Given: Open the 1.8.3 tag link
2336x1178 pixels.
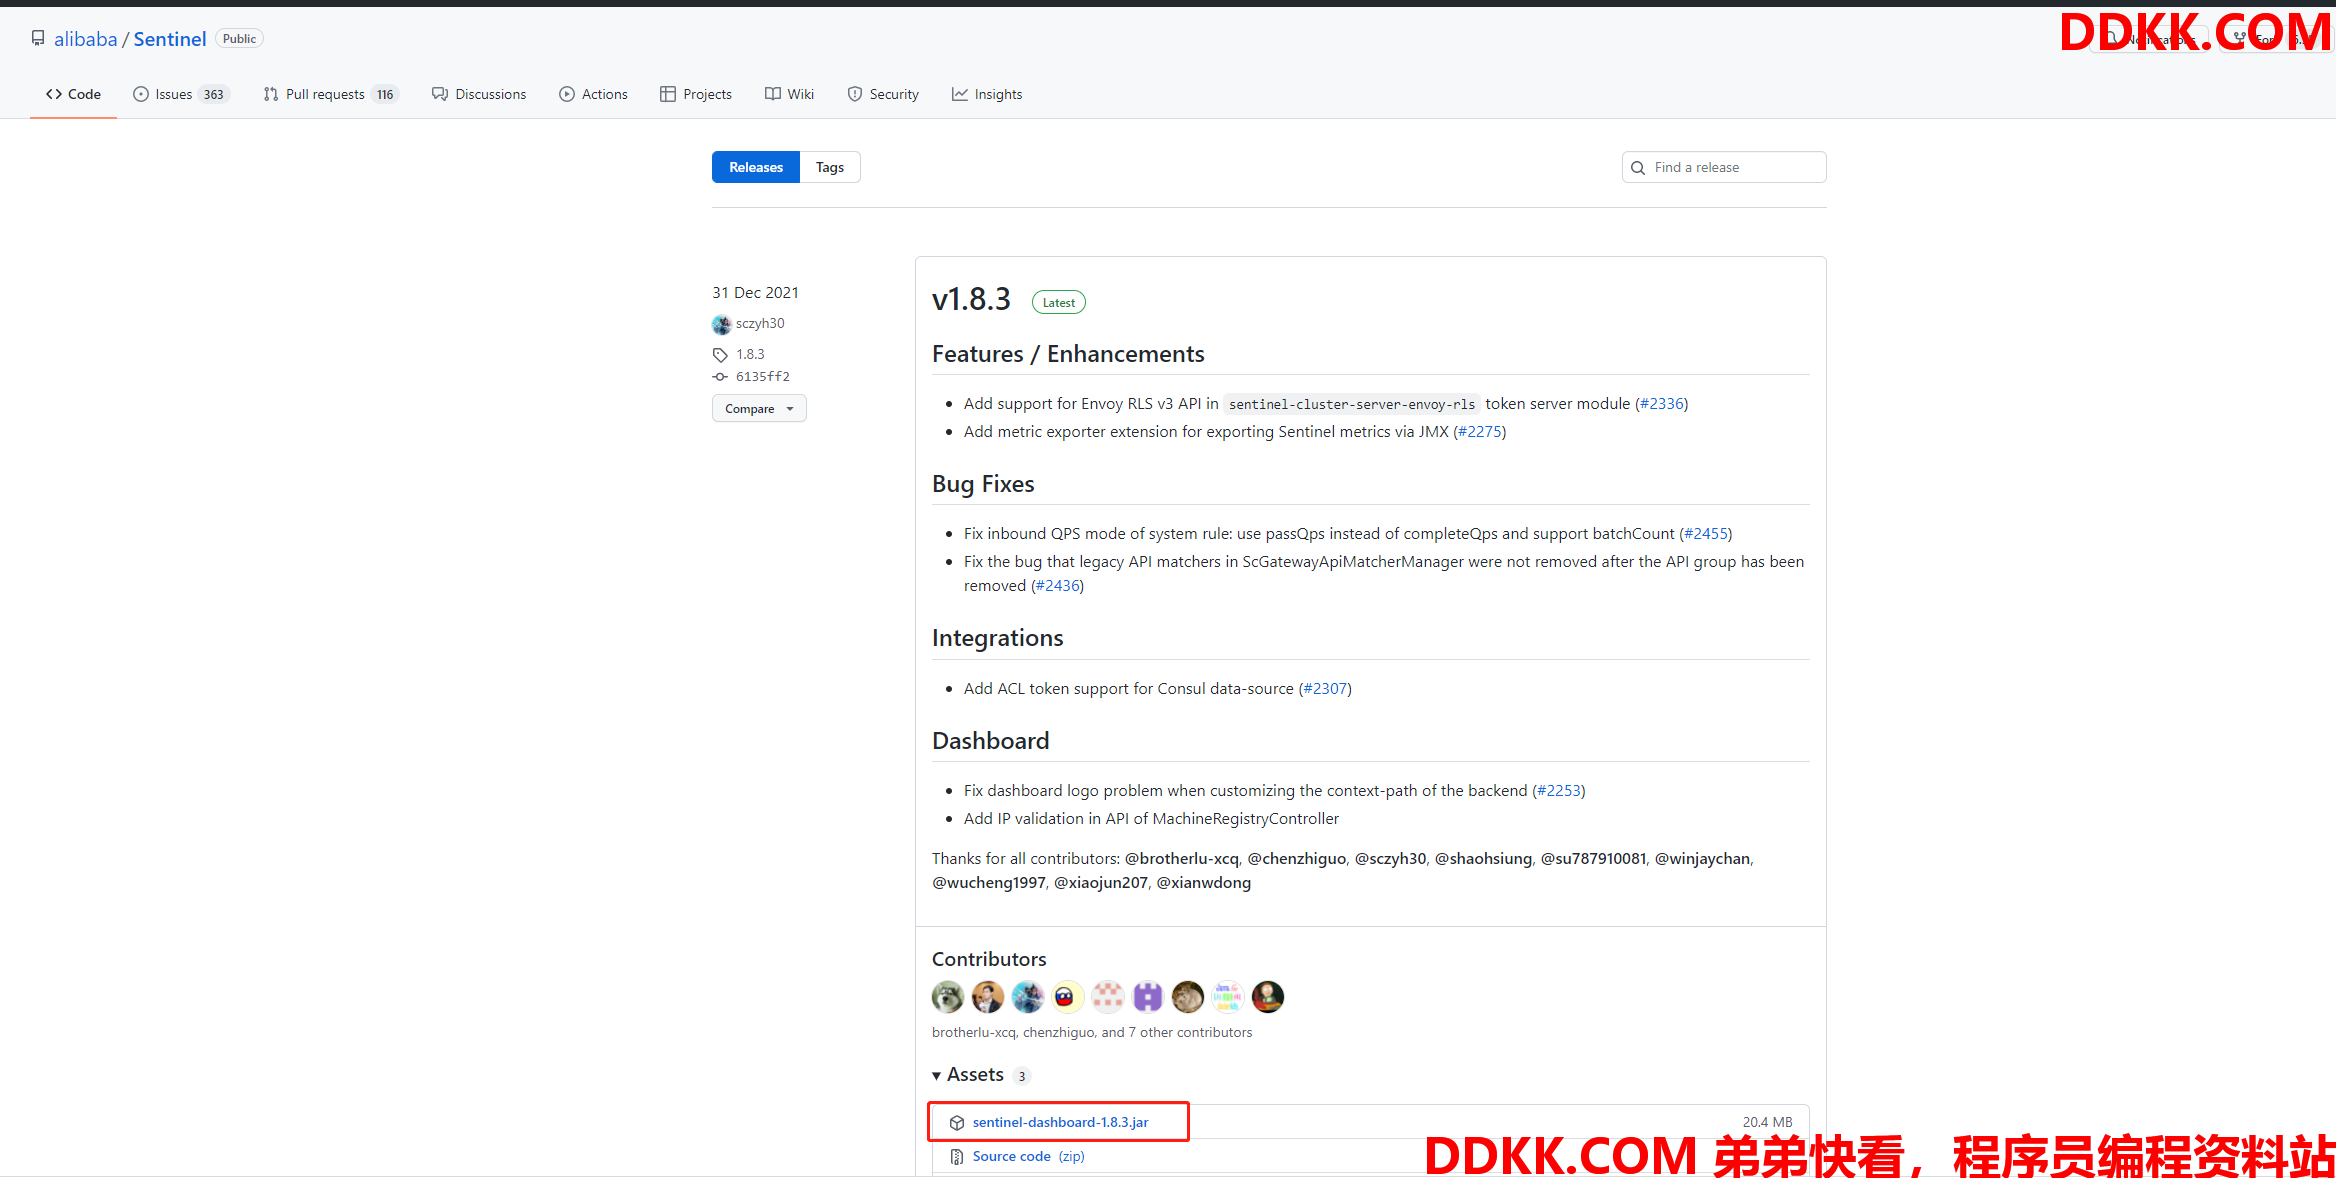Looking at the screenshot, I should pos(750,354).
